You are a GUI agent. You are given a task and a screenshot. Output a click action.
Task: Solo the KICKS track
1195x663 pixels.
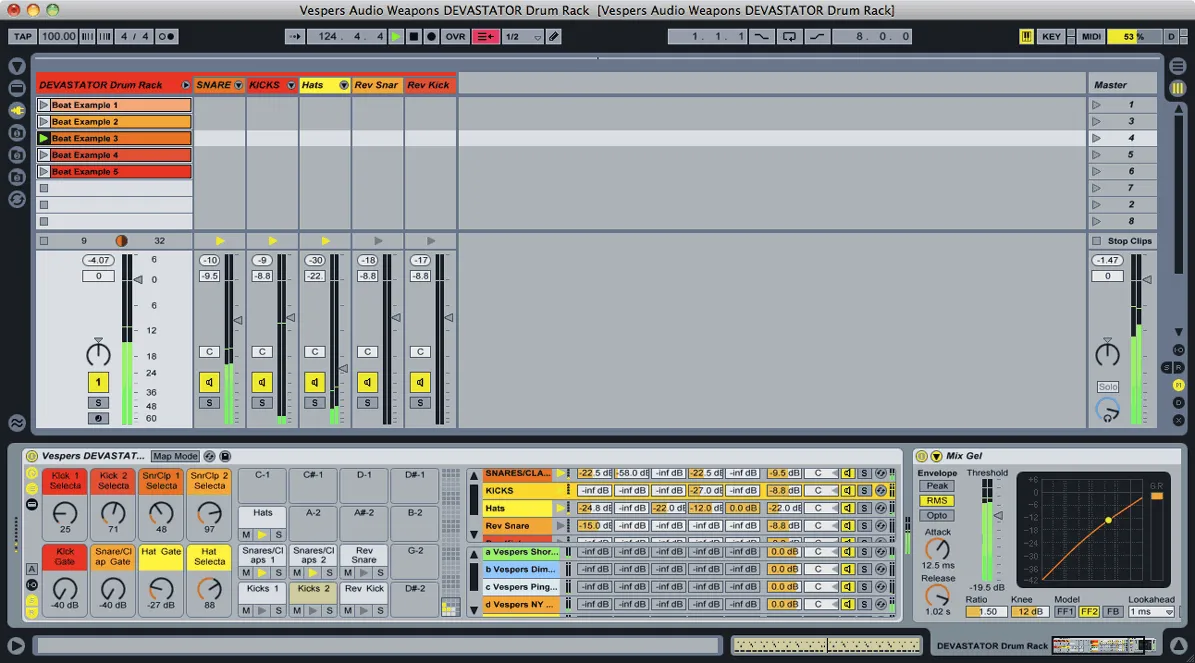click(261, 402)
